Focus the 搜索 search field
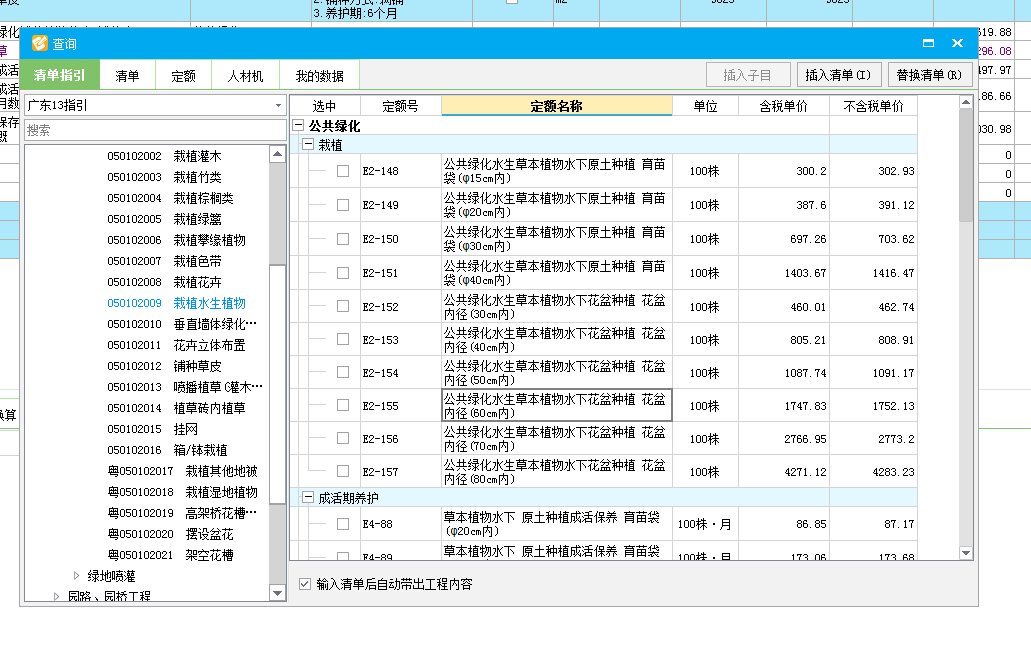The height and width of the screenshot is (661, 1031). [x=155, y=130]
